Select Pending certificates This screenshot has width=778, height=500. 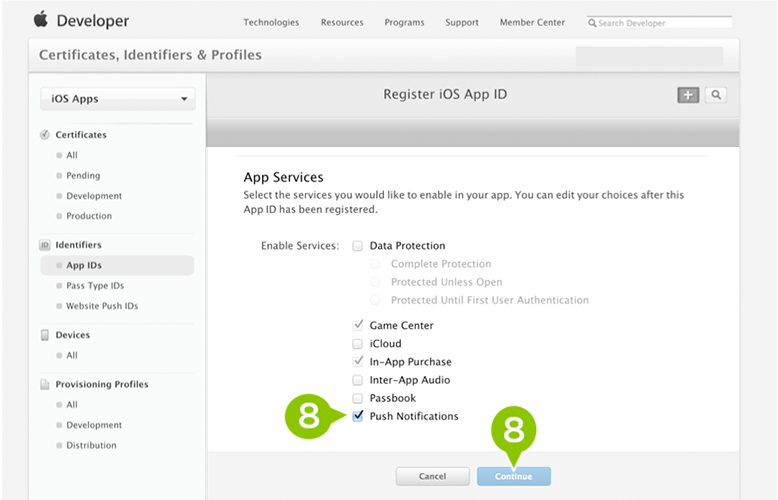[x=83, y=176]
